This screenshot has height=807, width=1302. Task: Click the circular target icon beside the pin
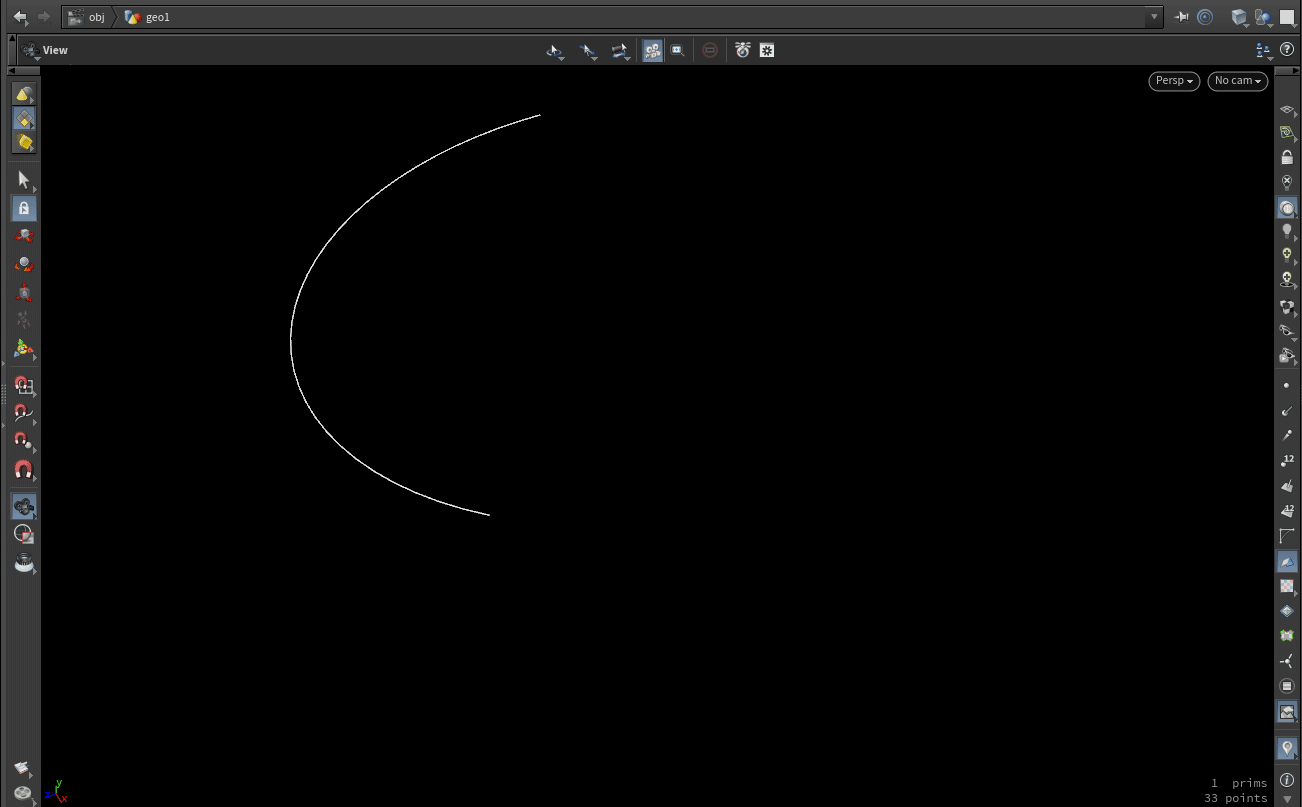click(x=1204, y=17)
